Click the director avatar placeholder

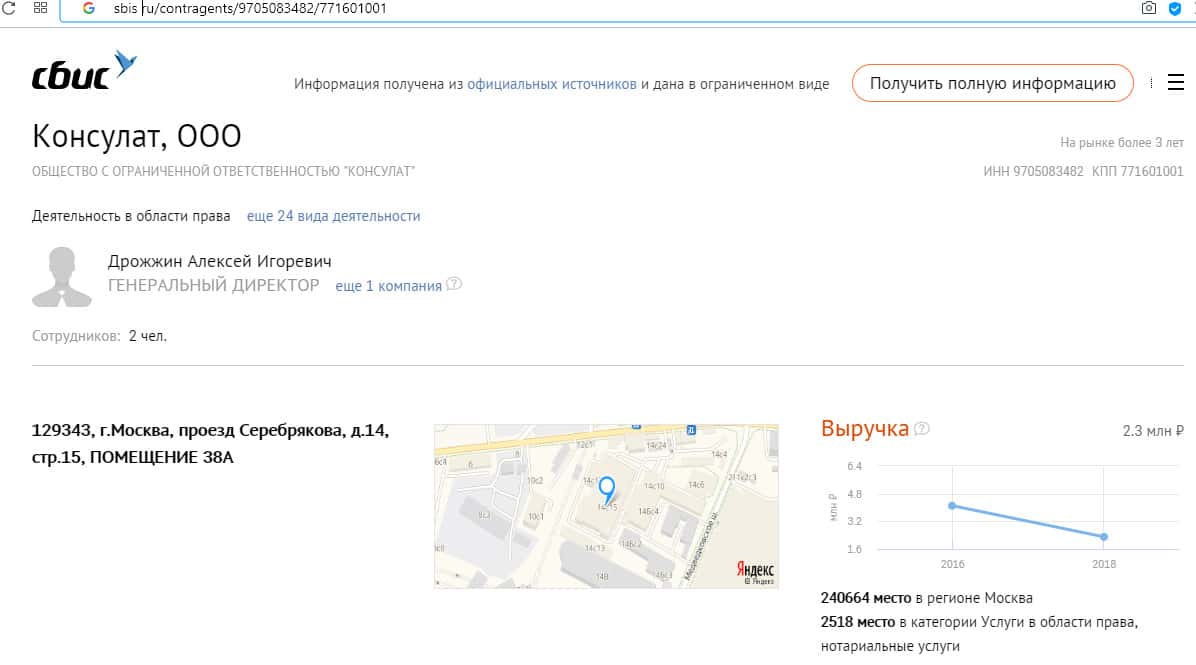click(x=62, y=277)
